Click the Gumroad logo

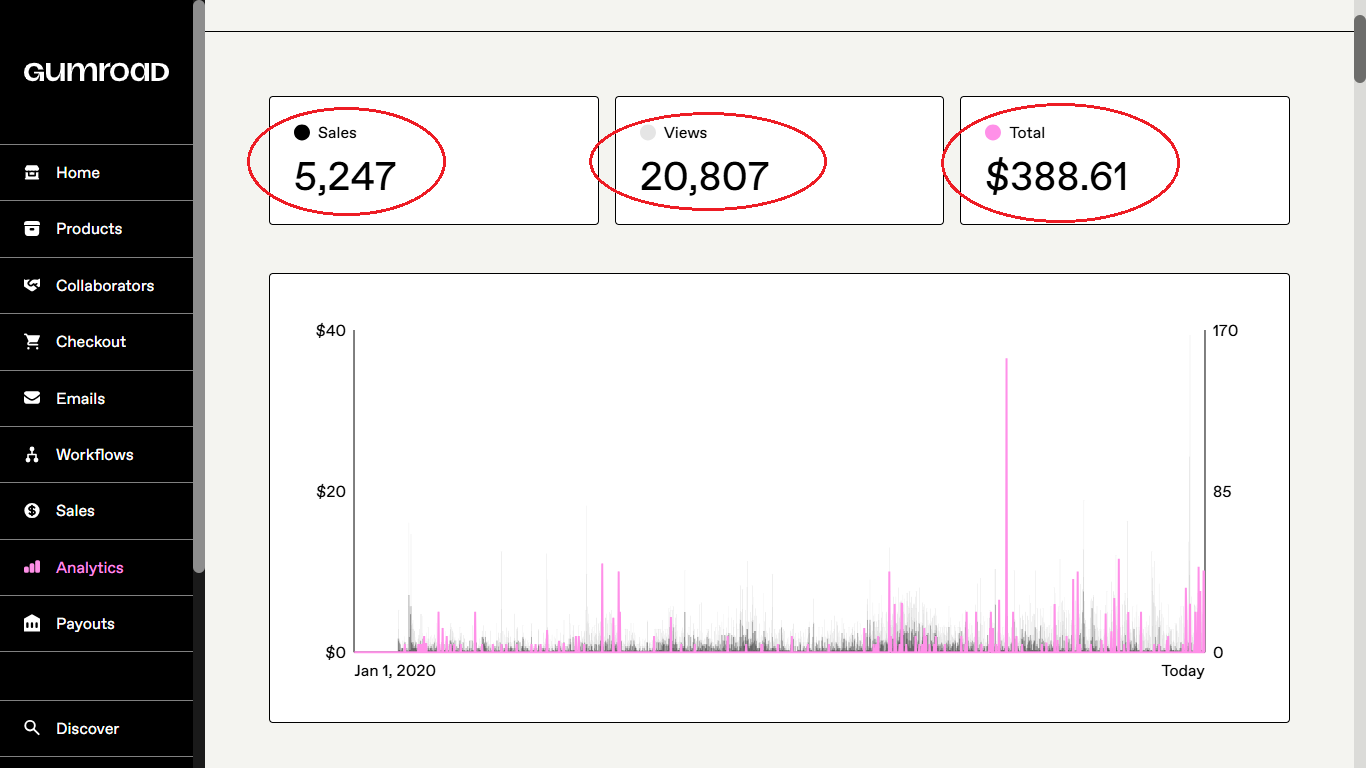click(x=97, y=72)
